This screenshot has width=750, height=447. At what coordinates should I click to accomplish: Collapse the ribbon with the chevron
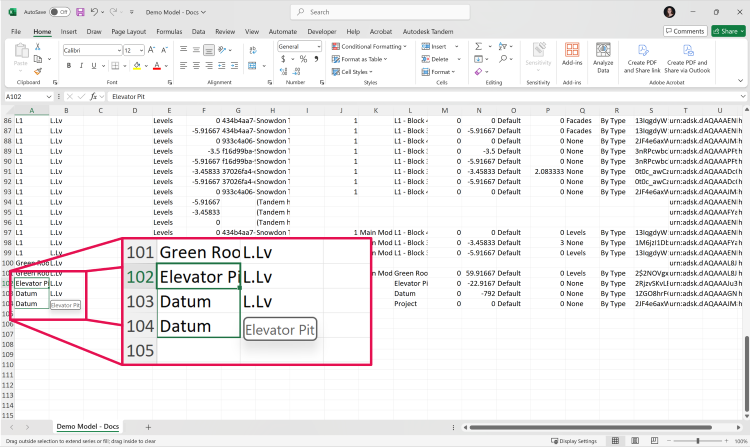click(x=740, y=81)
